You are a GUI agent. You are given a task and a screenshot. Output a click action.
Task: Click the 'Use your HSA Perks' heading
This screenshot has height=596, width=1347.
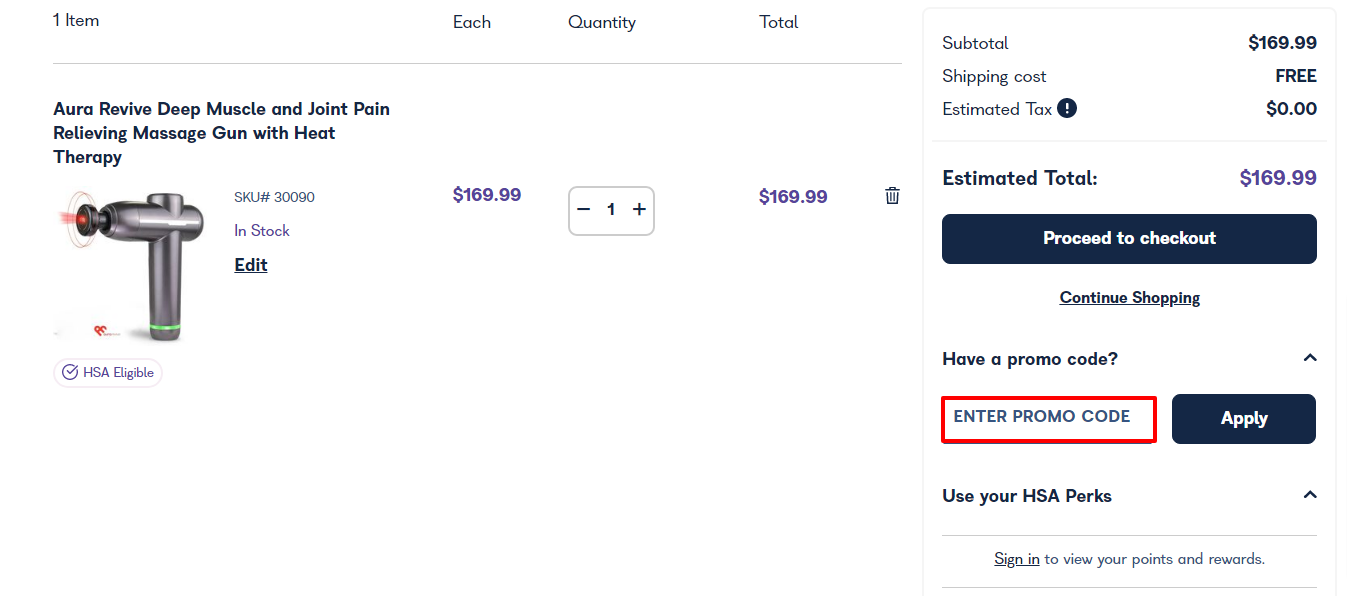[1027, 496]
